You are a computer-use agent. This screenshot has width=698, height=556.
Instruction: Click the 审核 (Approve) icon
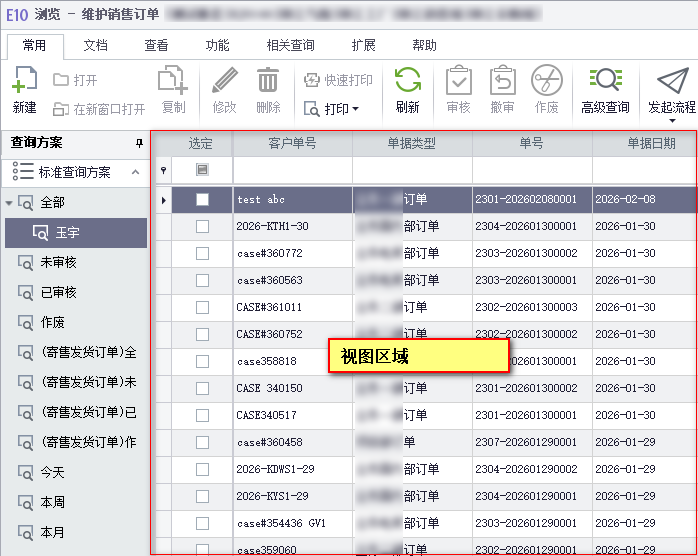tap(458, 82)
